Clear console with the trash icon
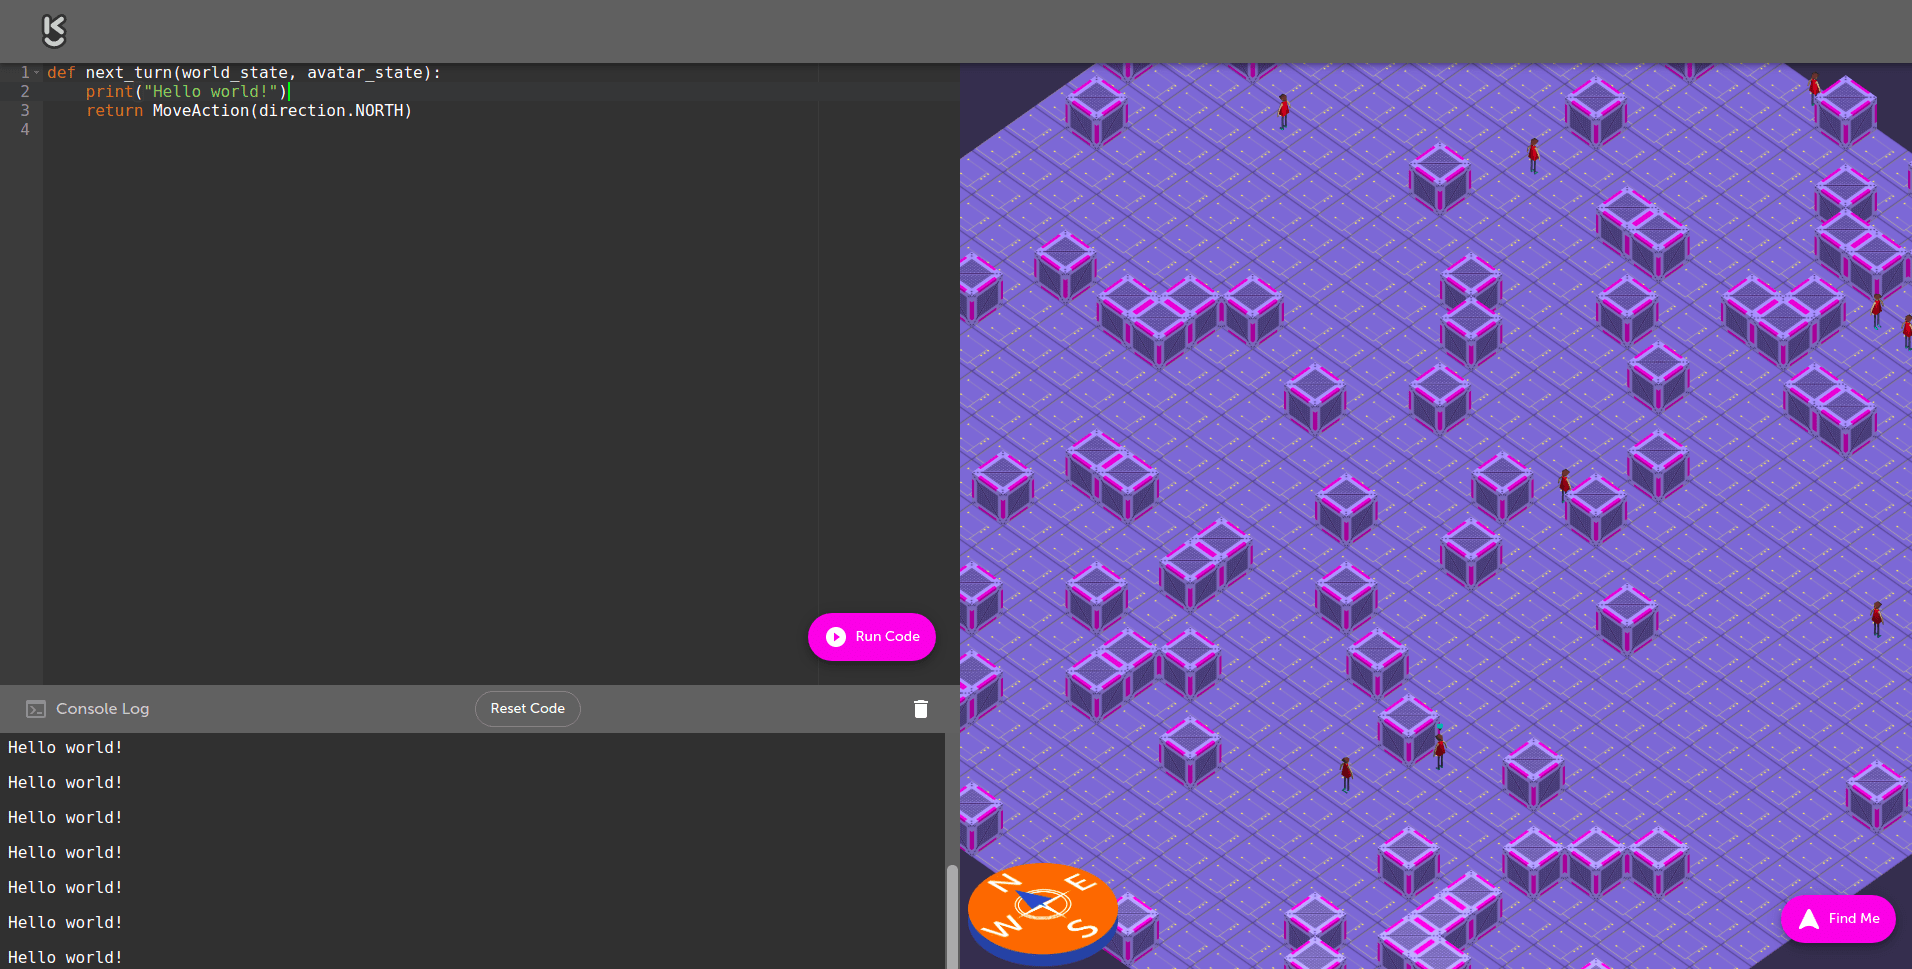The width and height of the screenshot is (1912, 969). coord(921,709)
